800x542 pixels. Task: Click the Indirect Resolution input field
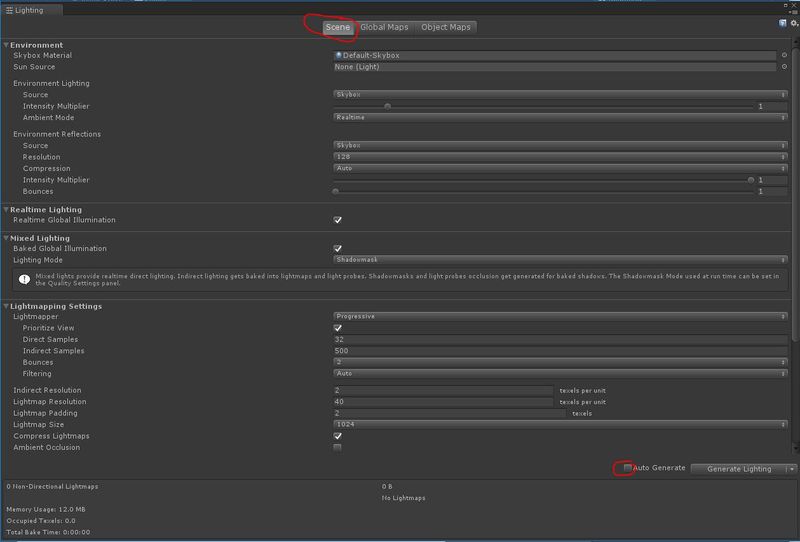point(443,390)
